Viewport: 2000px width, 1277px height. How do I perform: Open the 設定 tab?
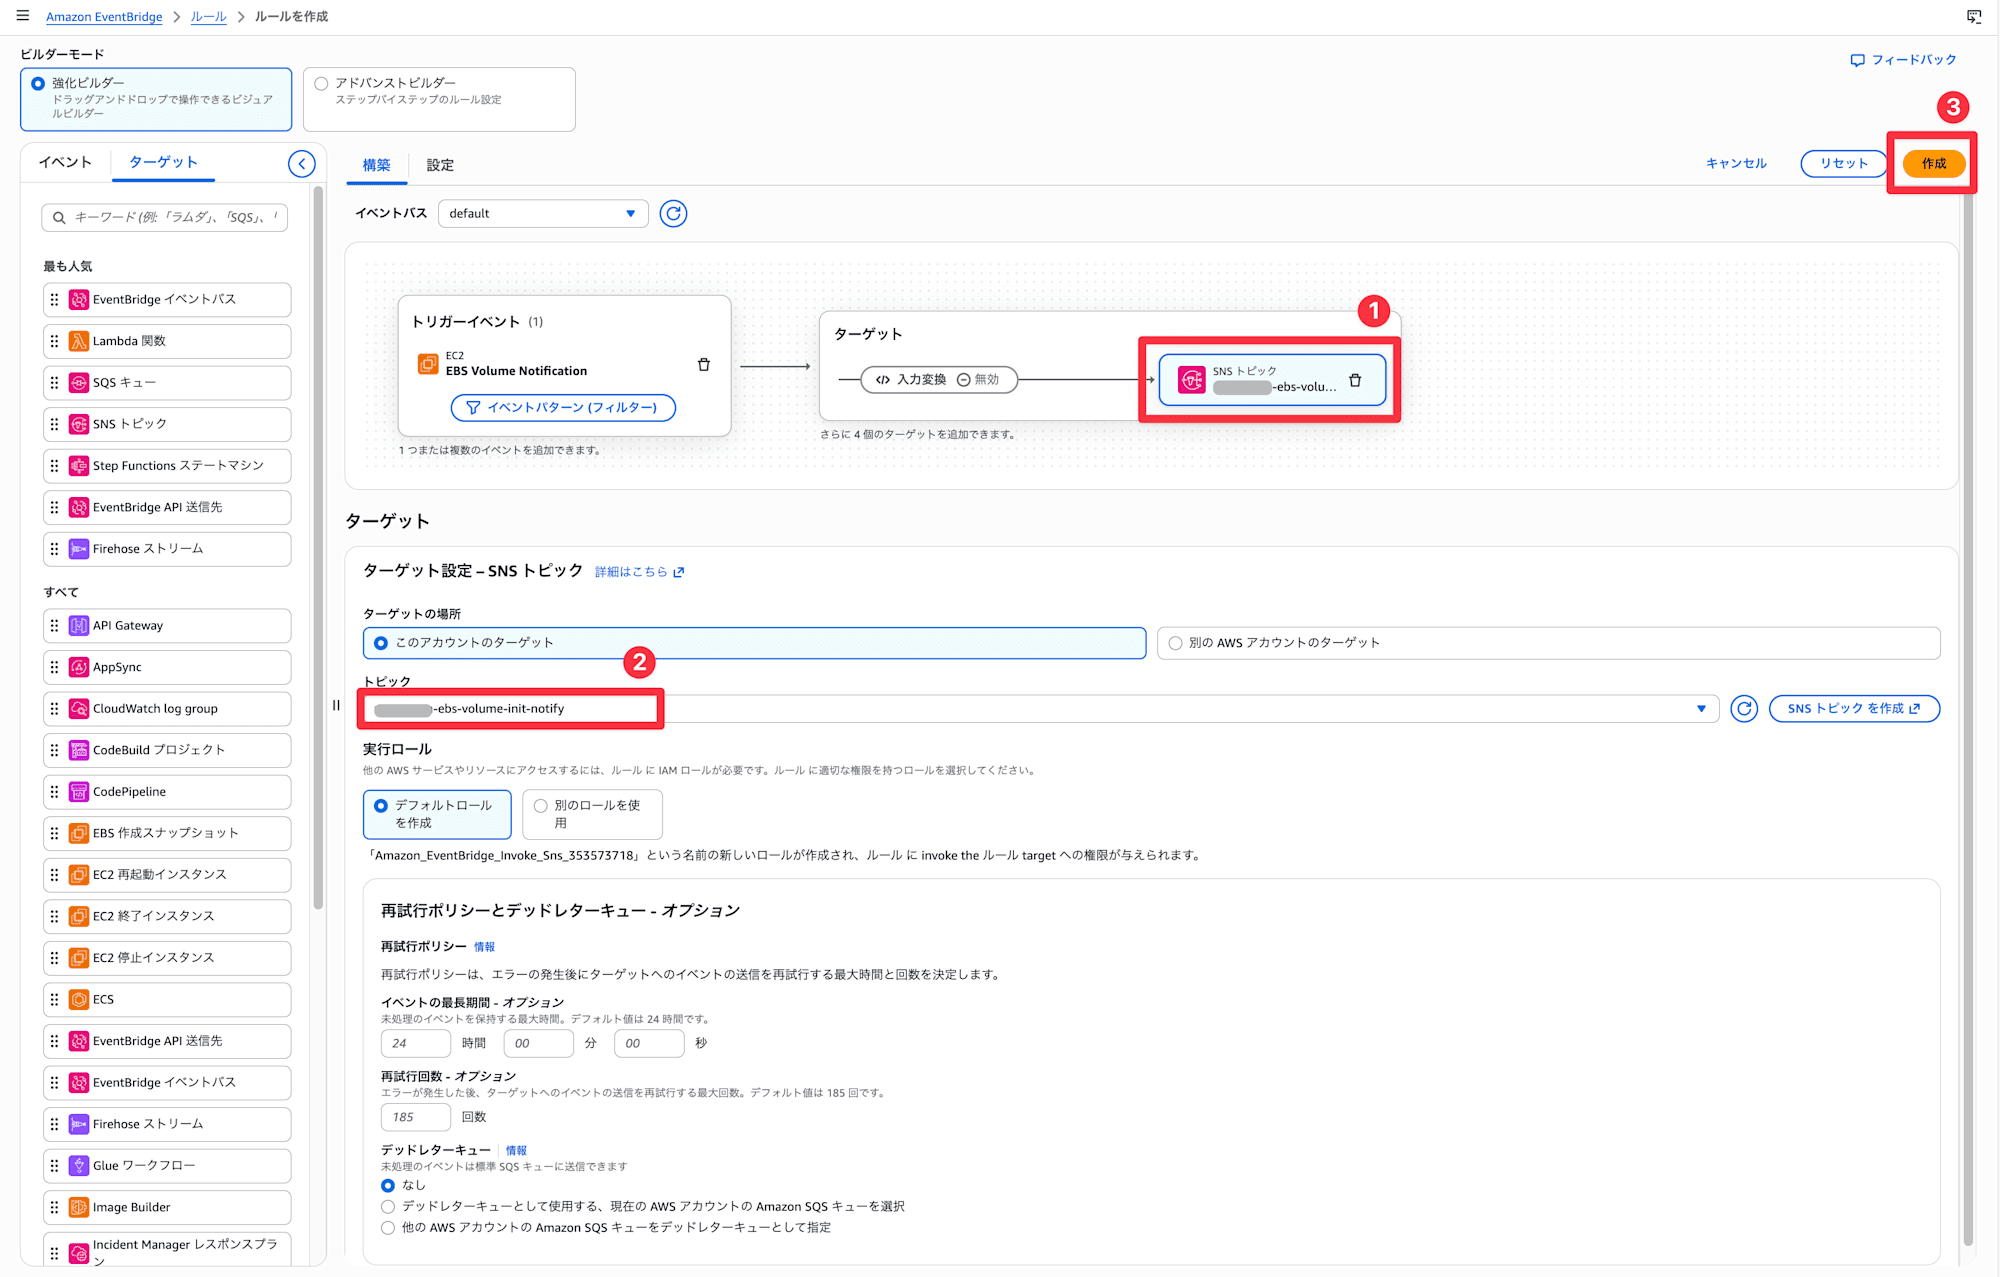(440, 165)
